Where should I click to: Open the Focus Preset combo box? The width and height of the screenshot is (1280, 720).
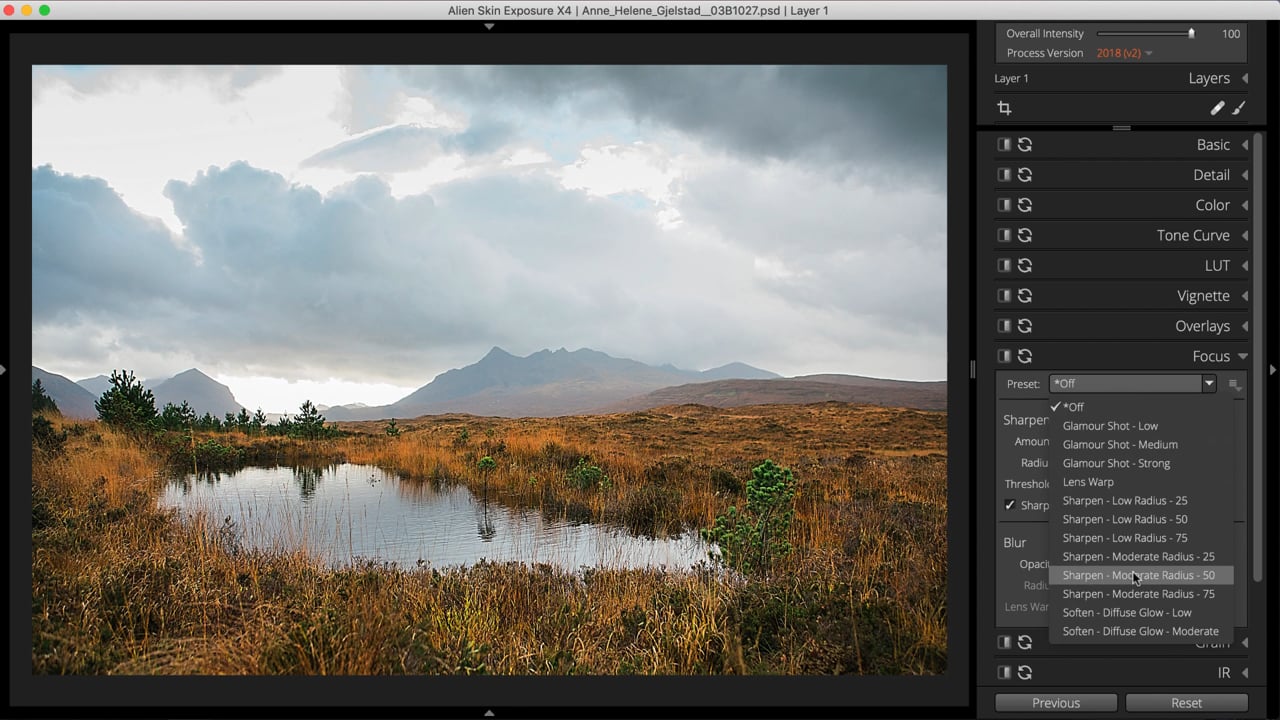[x=1132, y=384]
